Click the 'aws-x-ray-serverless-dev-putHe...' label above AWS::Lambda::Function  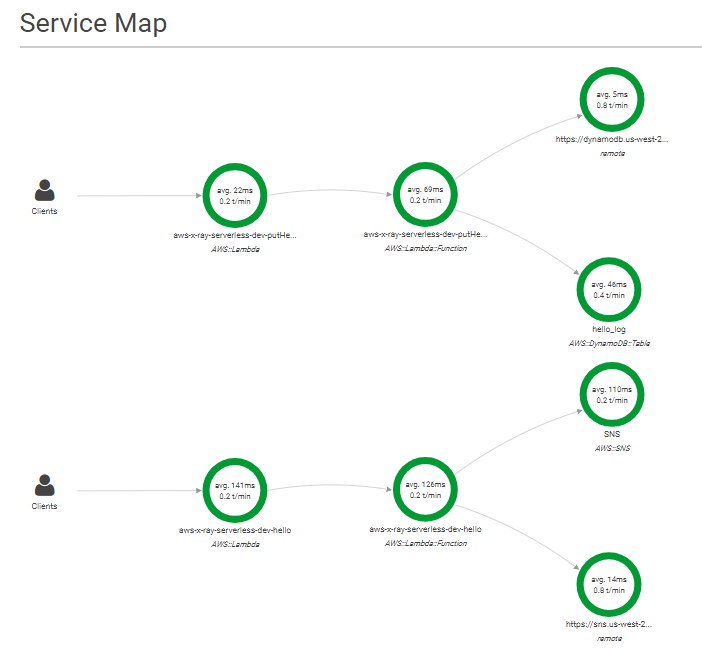425,235
